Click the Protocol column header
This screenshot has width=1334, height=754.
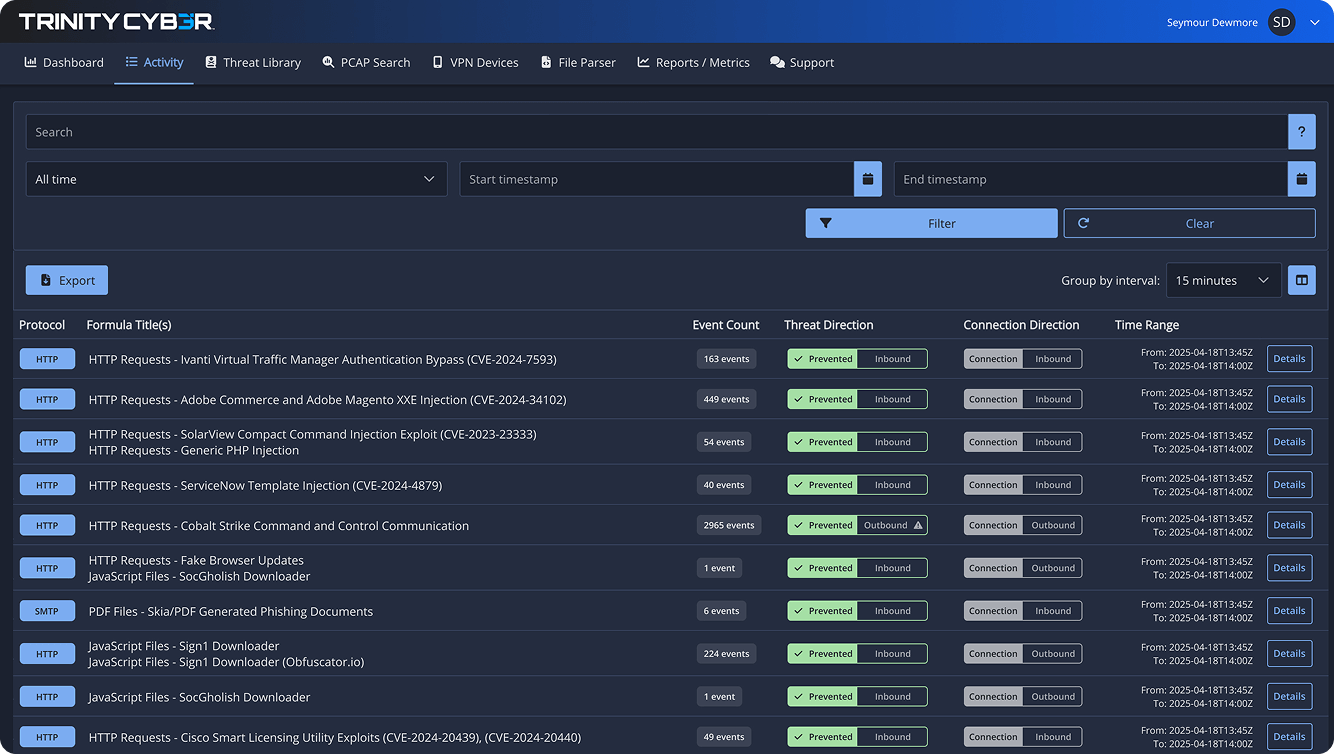coord(42,325)
